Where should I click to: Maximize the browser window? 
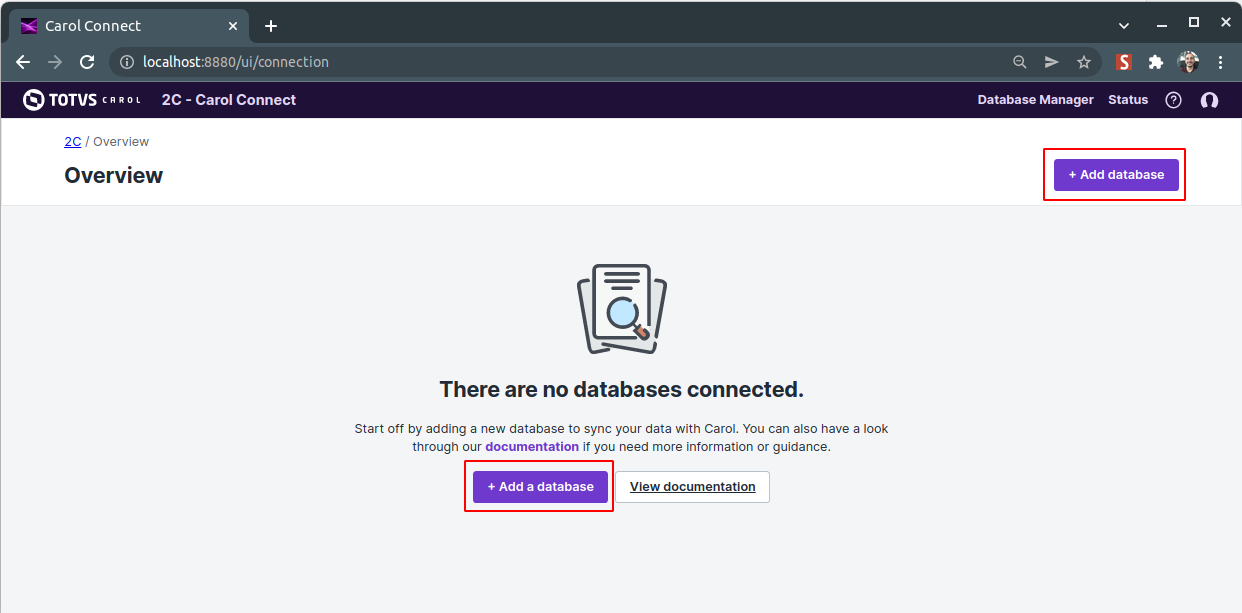(1193, 22)
